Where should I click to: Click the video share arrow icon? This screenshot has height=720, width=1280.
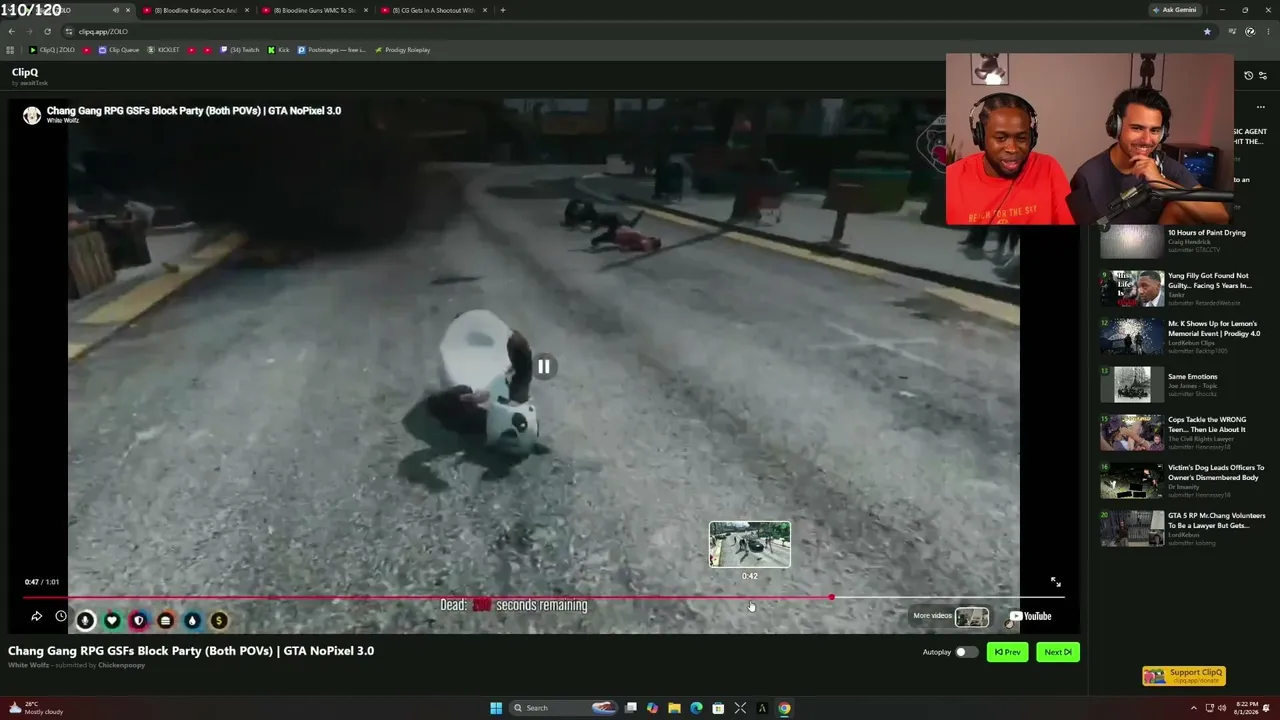click(x=36, y=617)
